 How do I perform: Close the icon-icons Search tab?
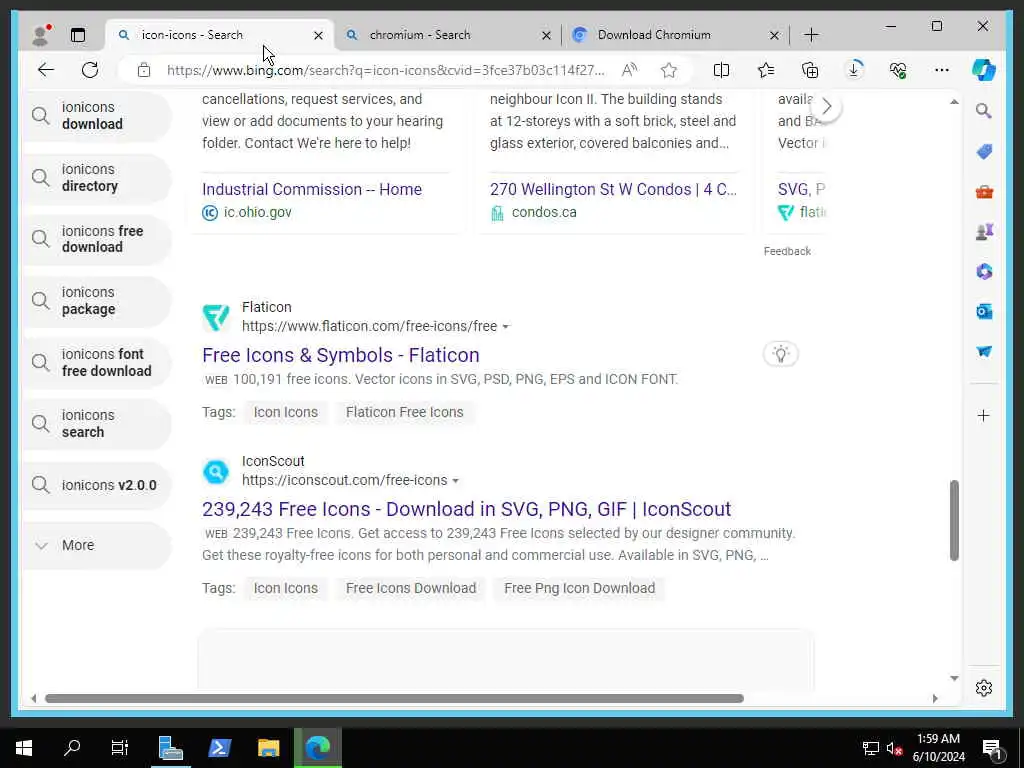tap(318, 35)
